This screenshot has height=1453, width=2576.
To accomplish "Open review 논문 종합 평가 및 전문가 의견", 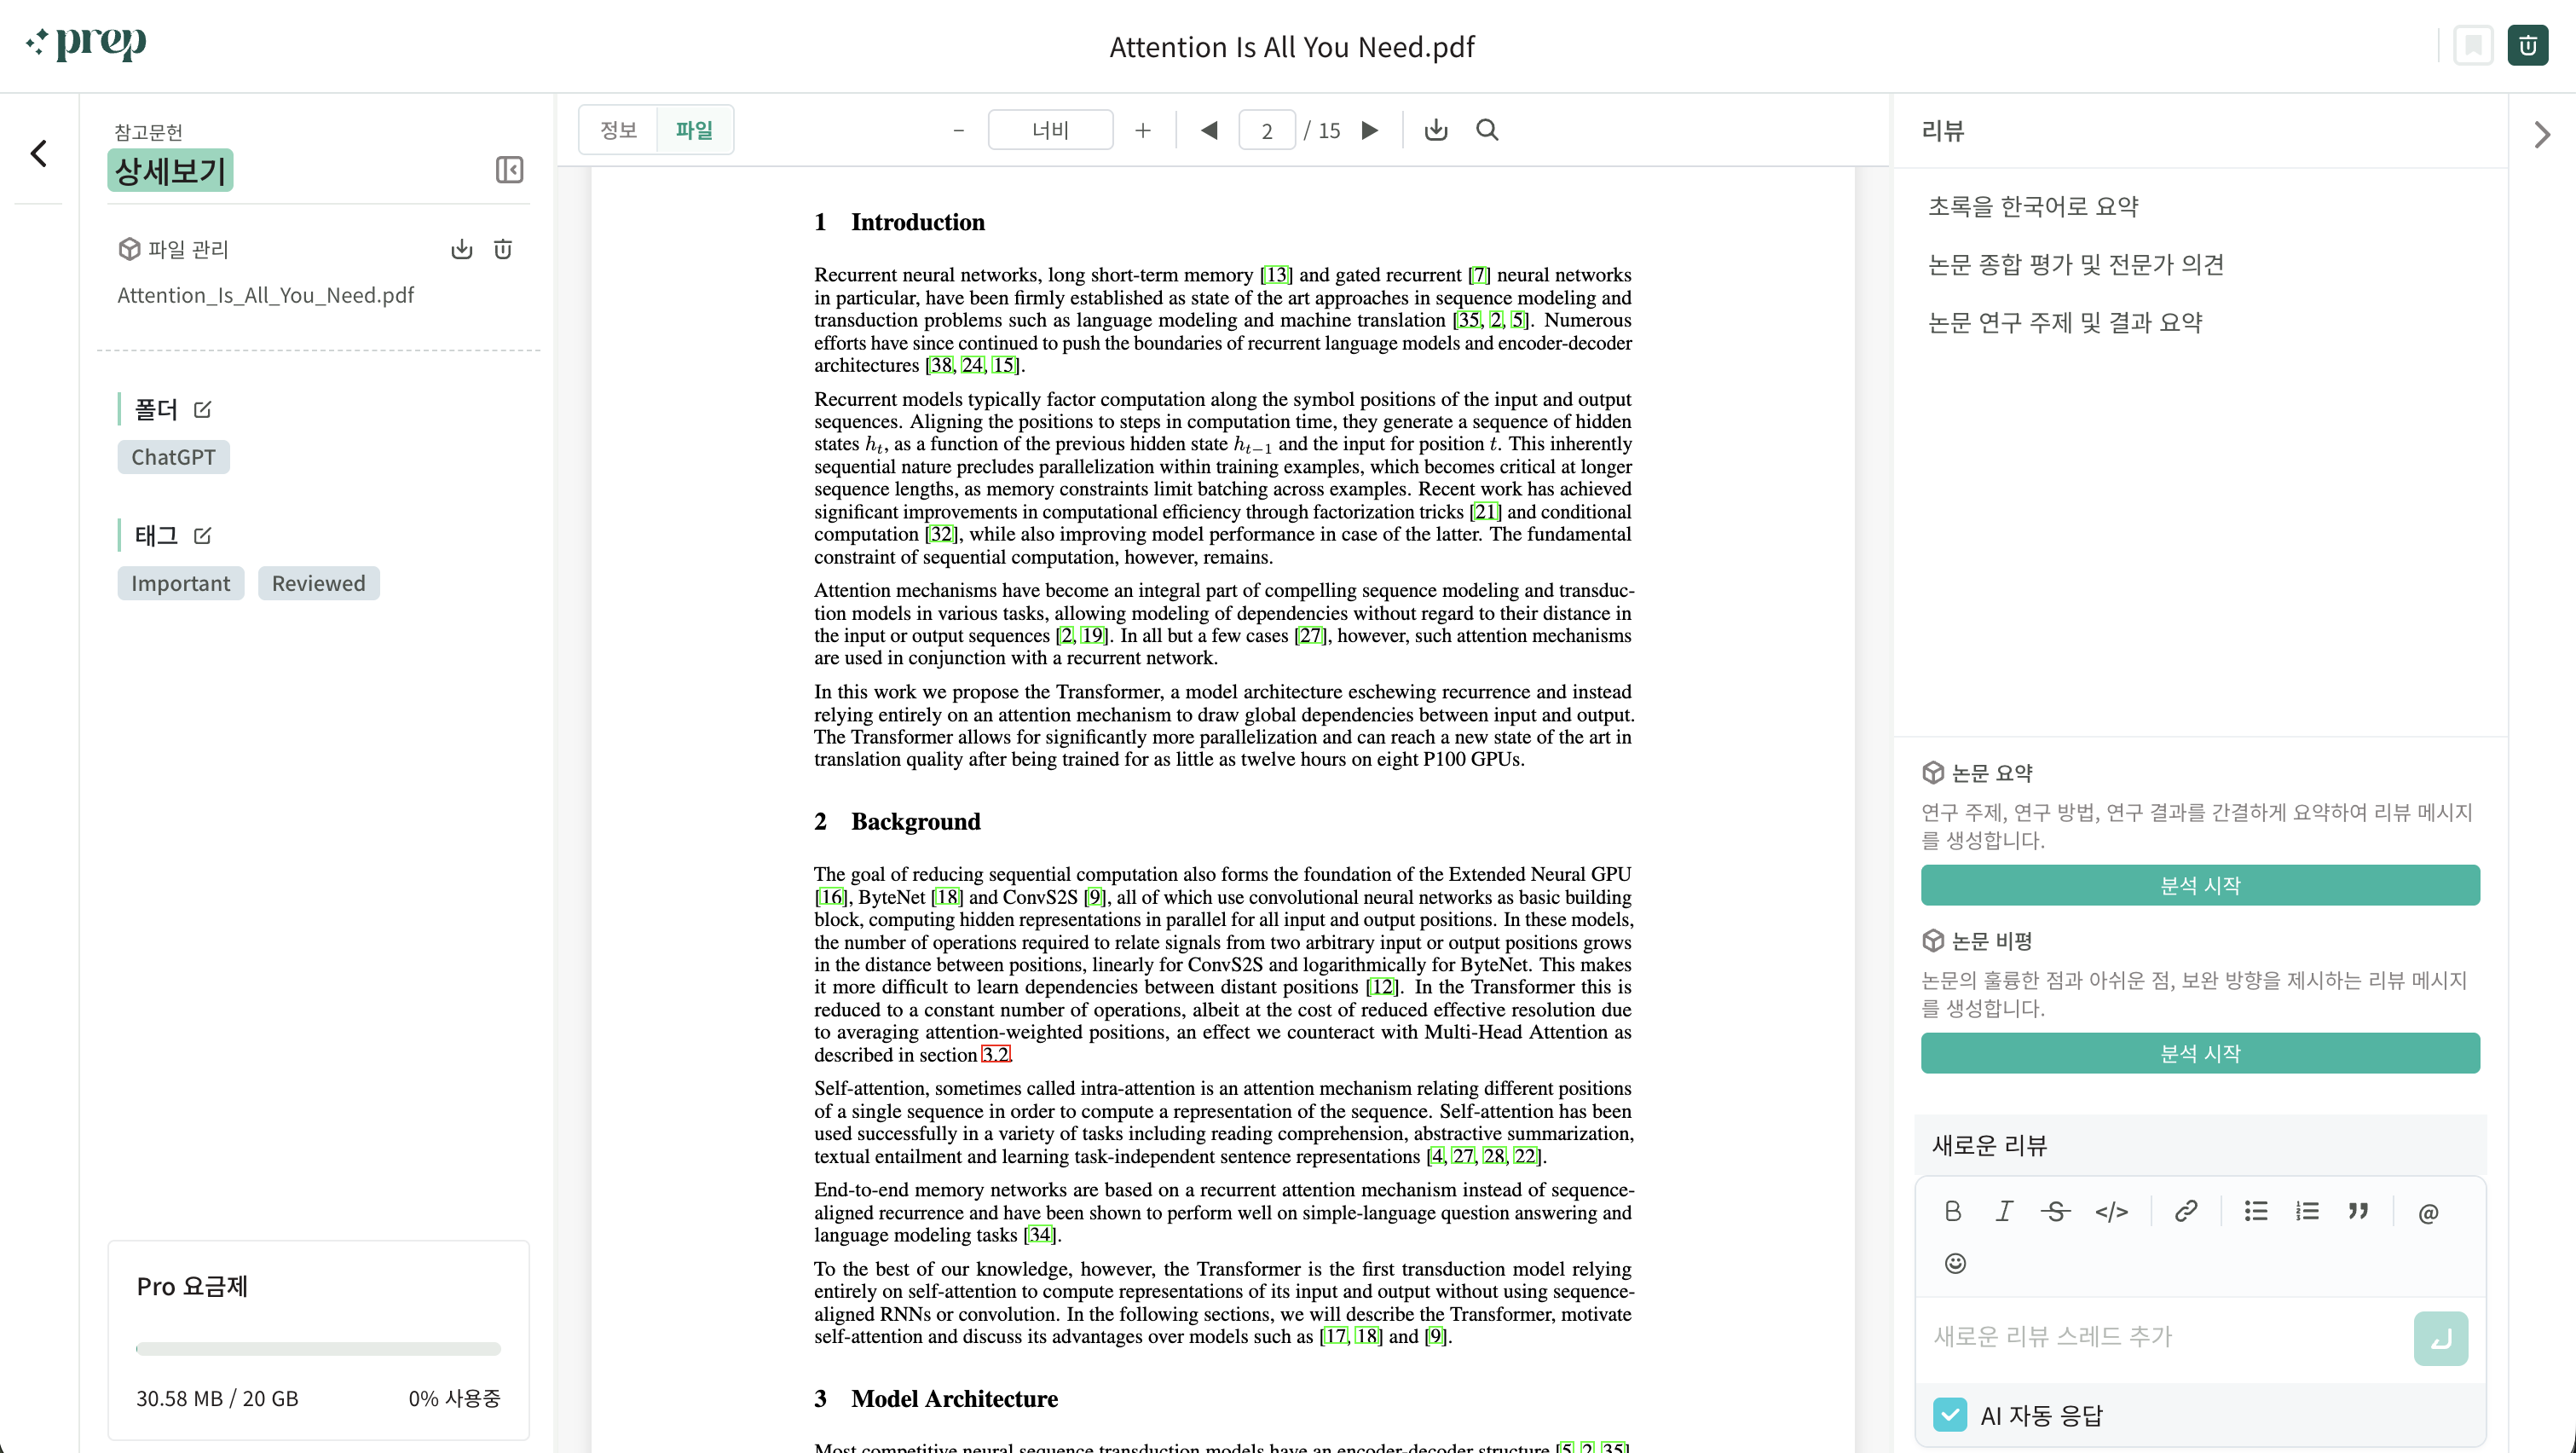I will [x=2076, y=264].
